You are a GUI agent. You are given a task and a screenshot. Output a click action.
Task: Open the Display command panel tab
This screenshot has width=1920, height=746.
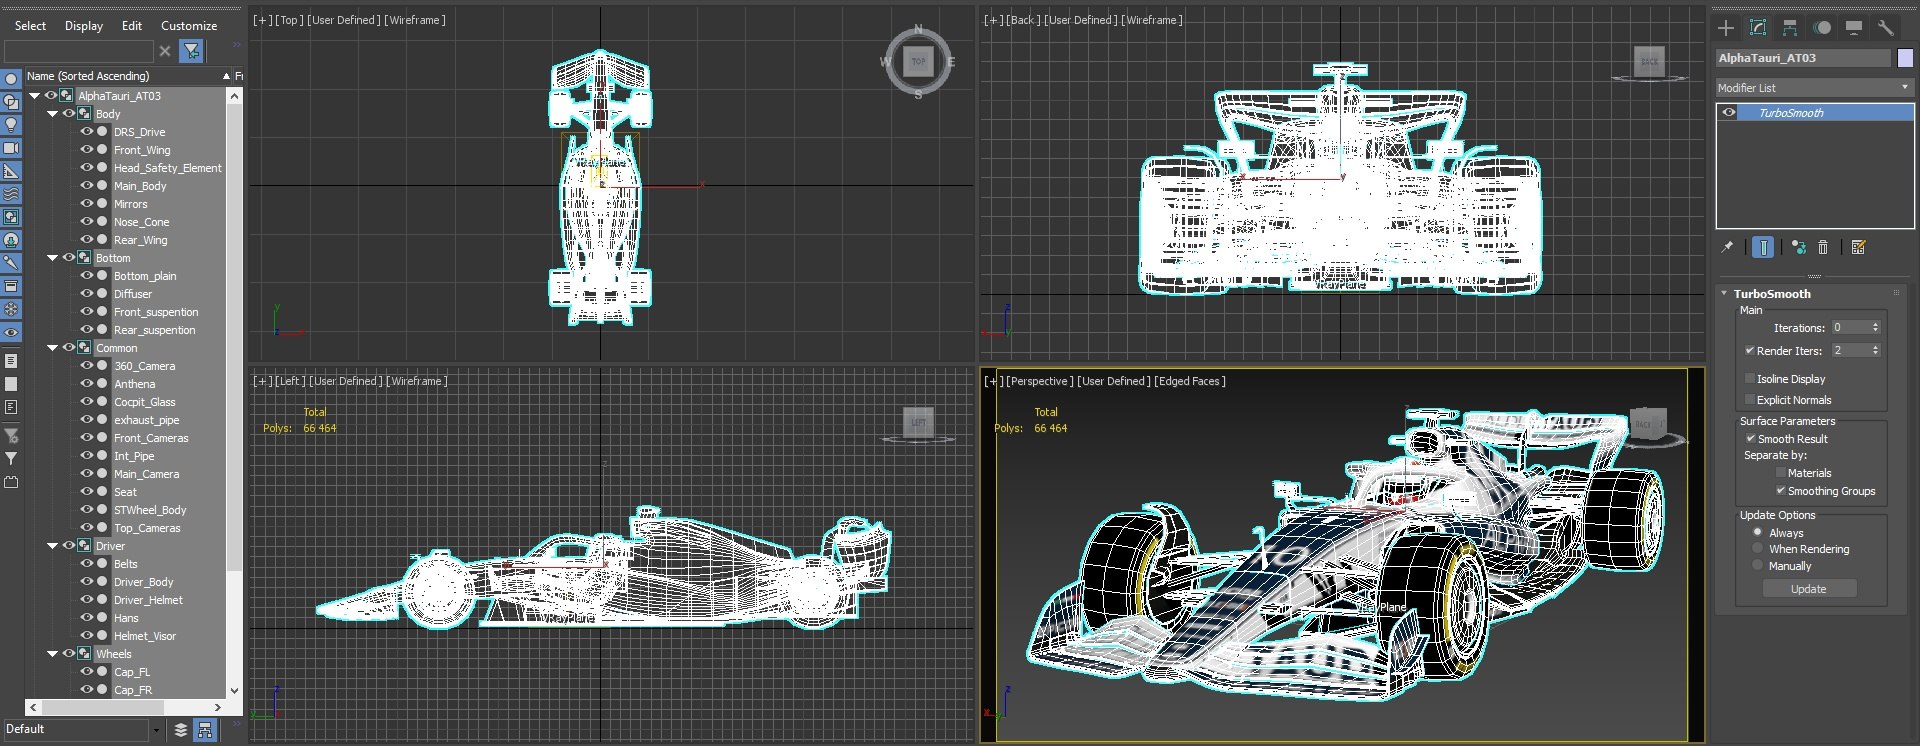coord(1854,28)
